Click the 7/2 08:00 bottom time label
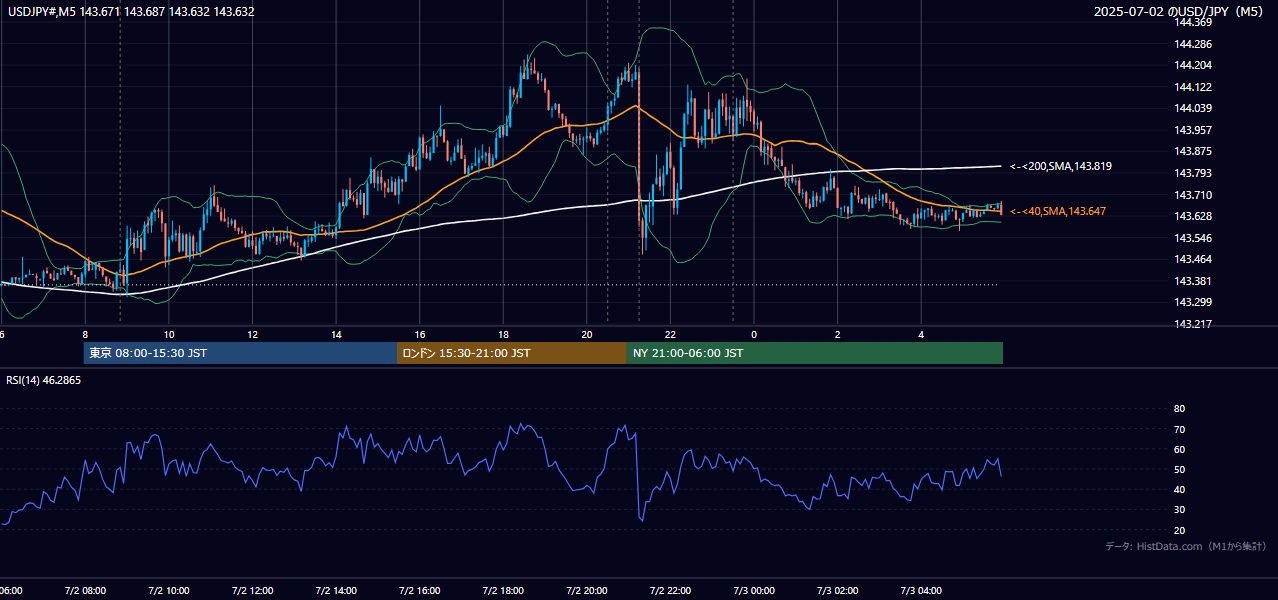This screenshot has height=600, width=1278. point(85,591)
